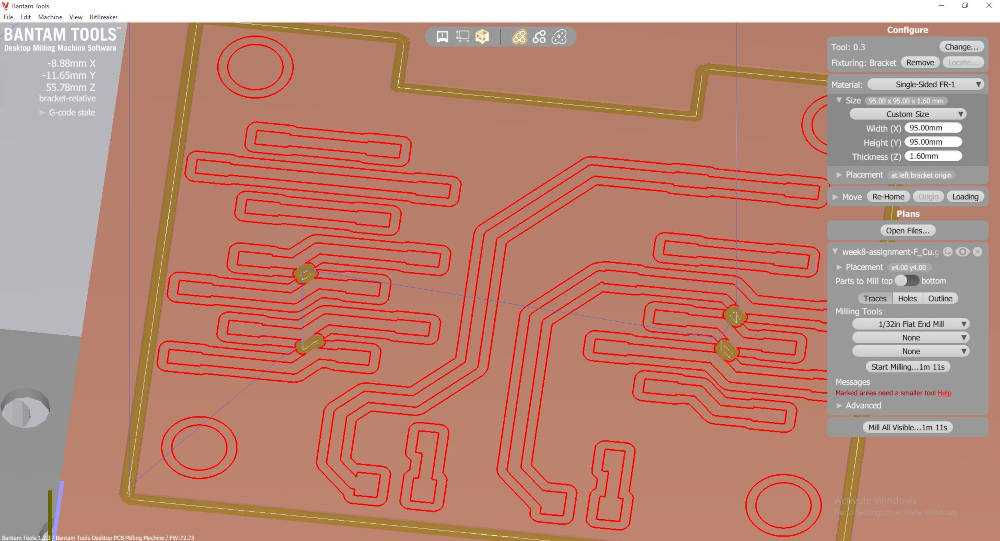Image resolution: width=1000 pixels, height=541 pixels.
Task: Collapse the week8-assignment-F_Cu plan
Action: coord(835,251)
